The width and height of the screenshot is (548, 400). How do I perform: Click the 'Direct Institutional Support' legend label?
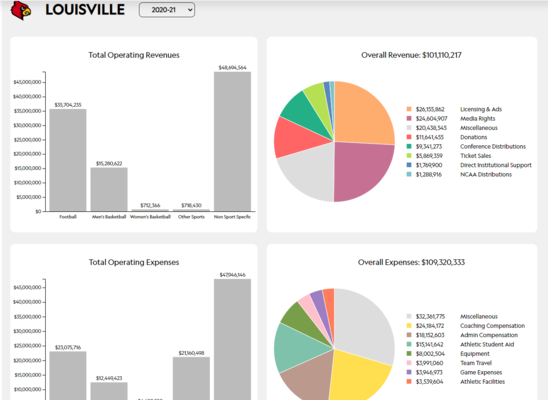(x=496, y=165)
